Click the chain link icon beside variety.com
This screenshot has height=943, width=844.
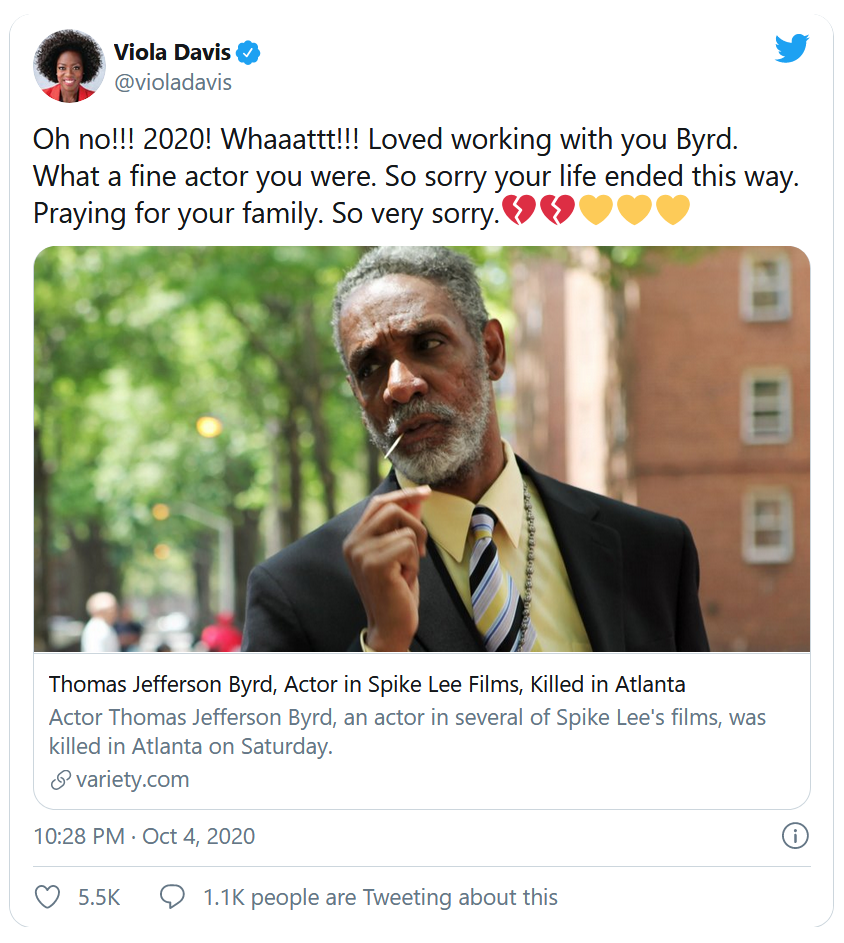click(60, 780)
